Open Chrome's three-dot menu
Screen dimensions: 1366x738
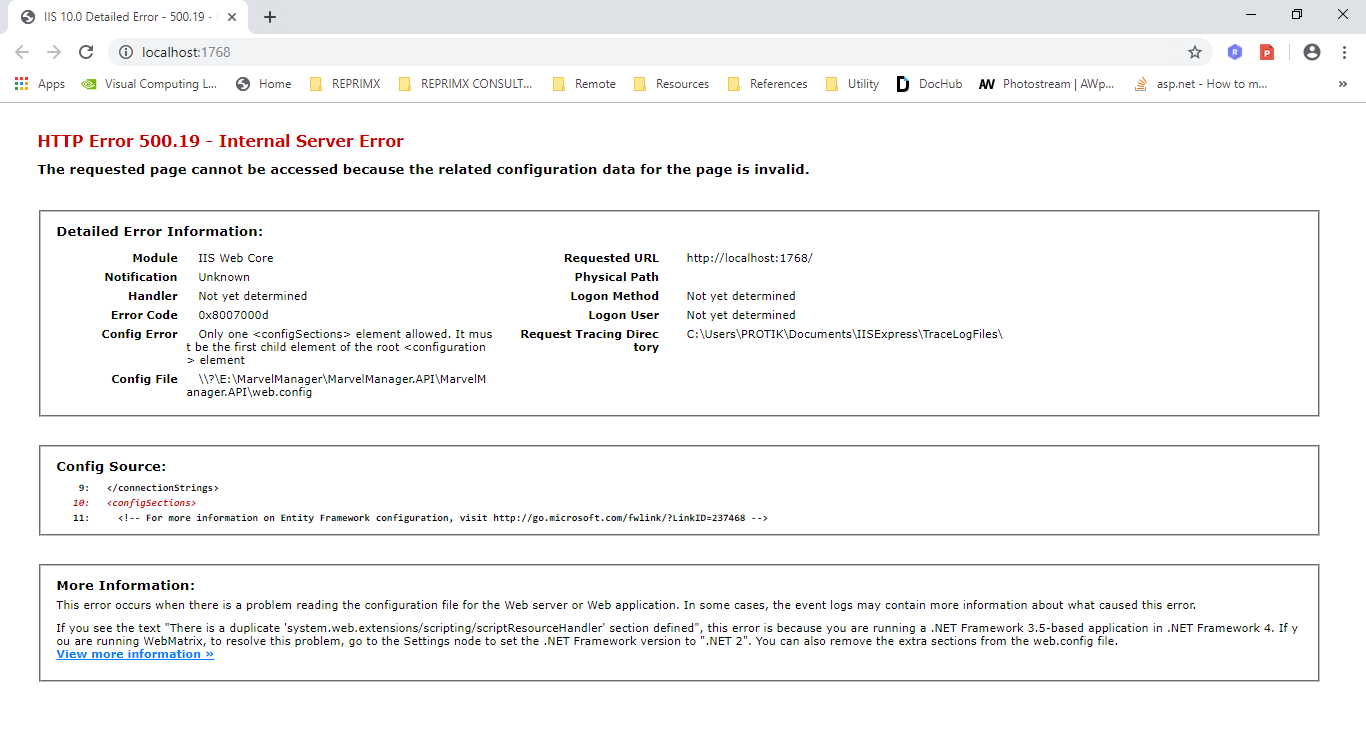click(x=1344, y=52)
